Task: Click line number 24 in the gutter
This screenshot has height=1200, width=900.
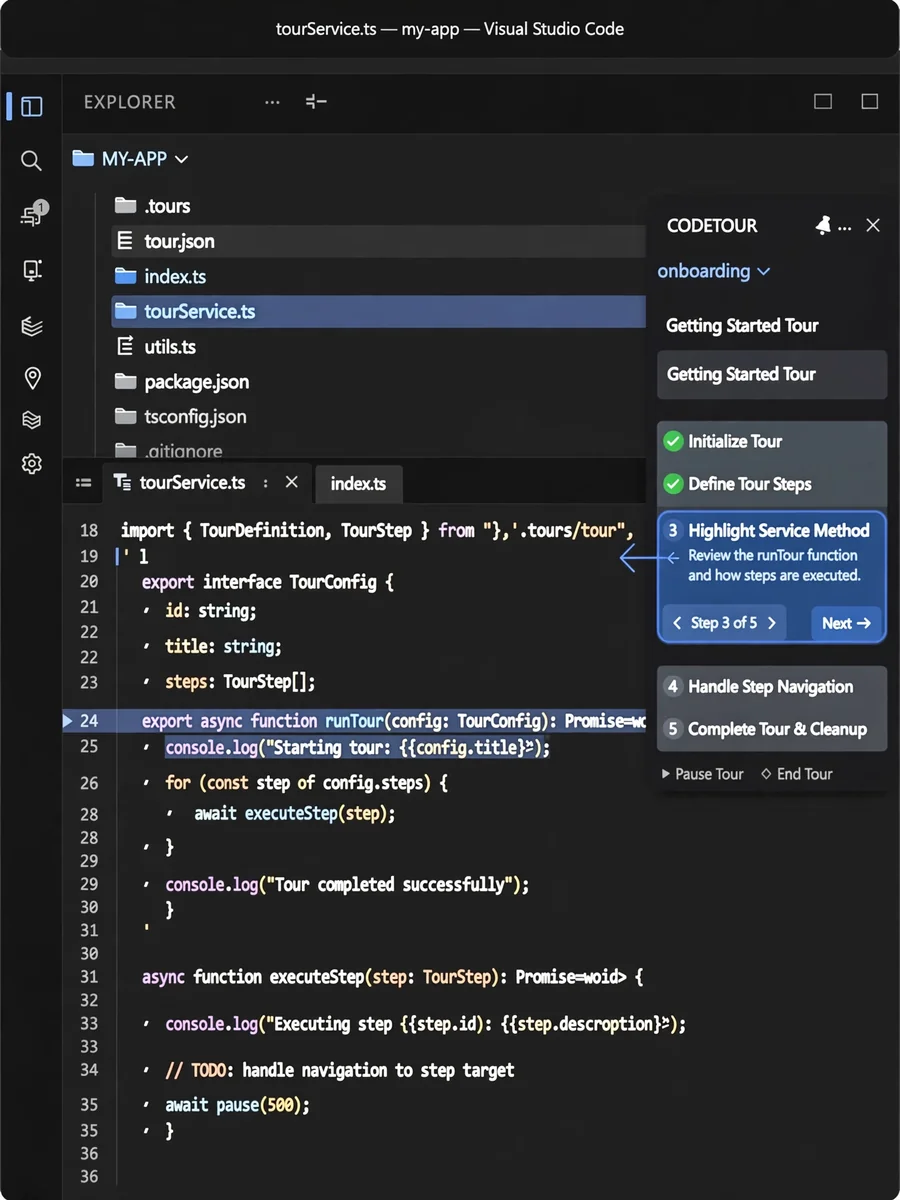Action: (x=89, y=721)
